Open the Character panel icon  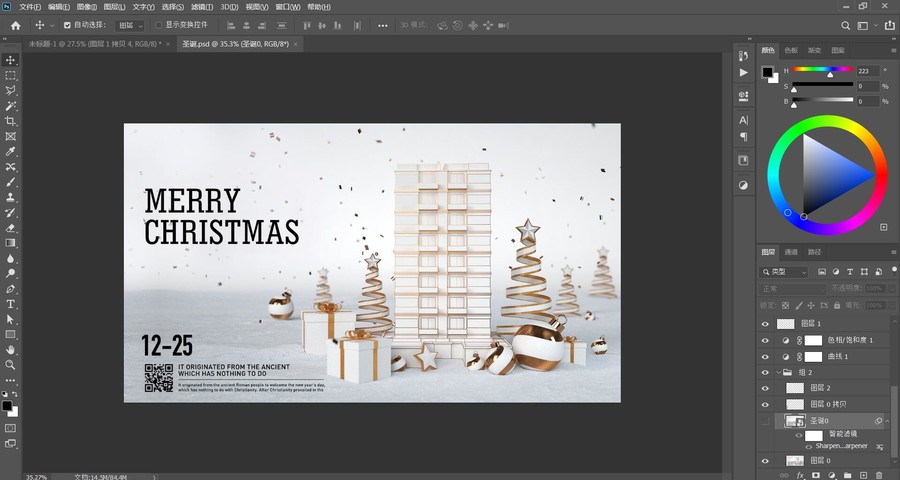[x=743, y=120]
